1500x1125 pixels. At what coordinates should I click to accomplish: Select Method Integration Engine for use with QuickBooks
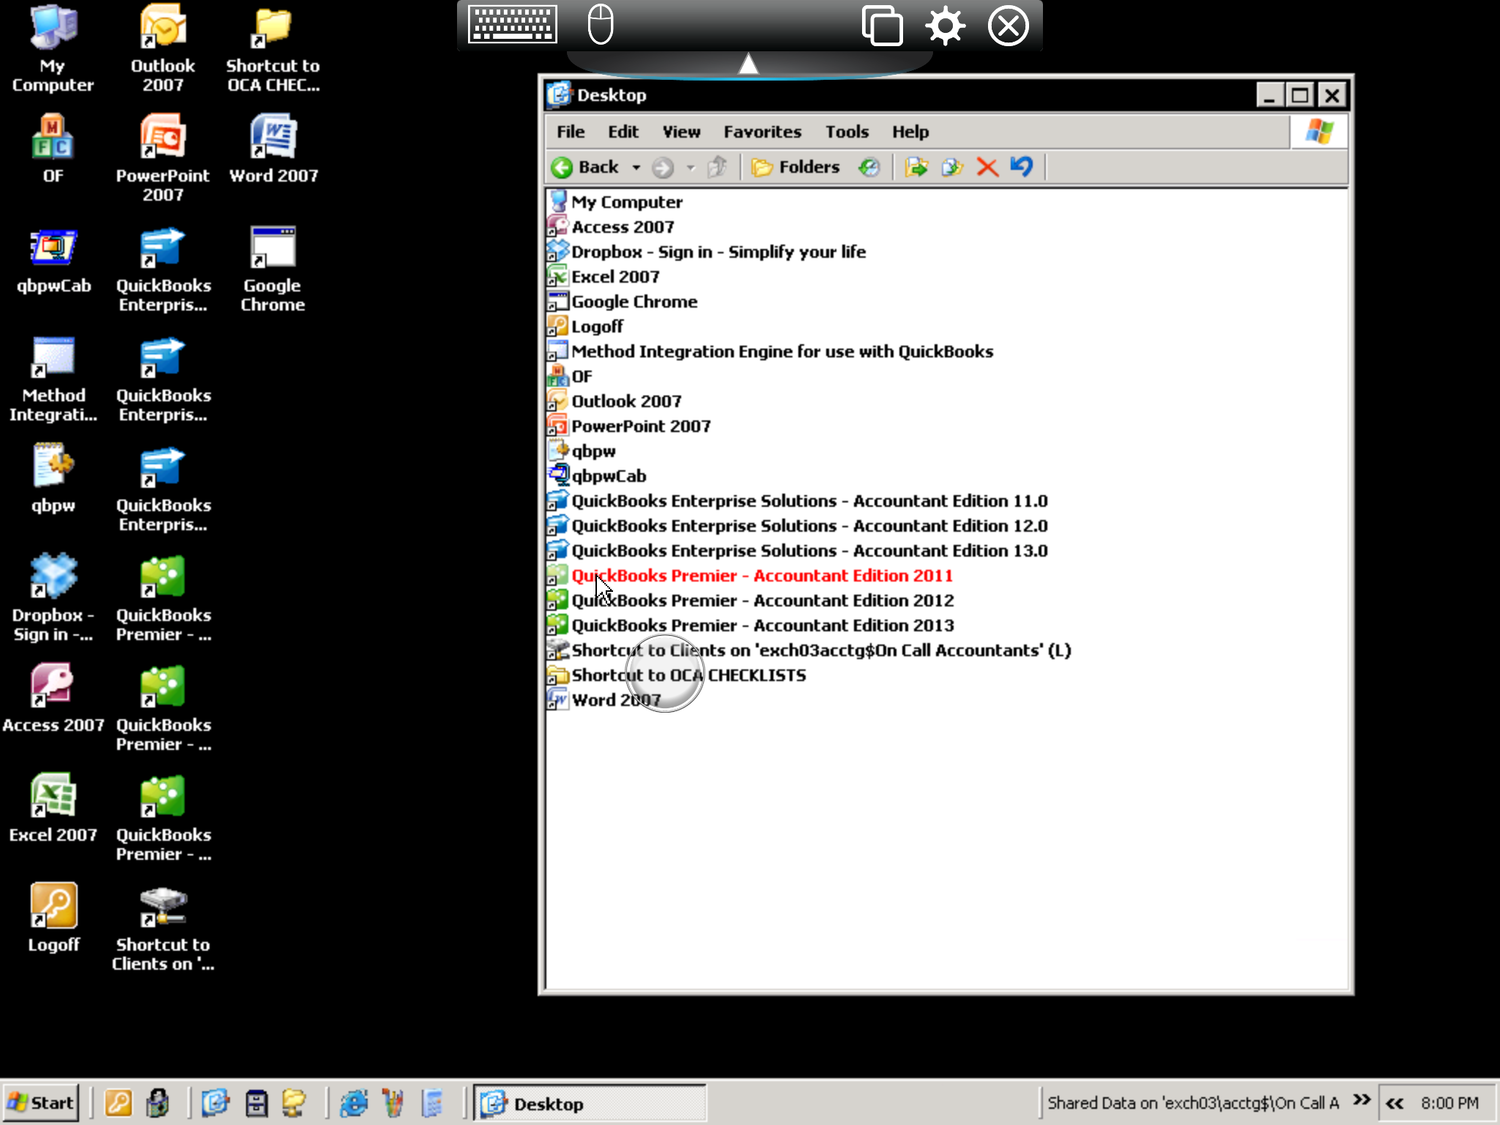771,352
